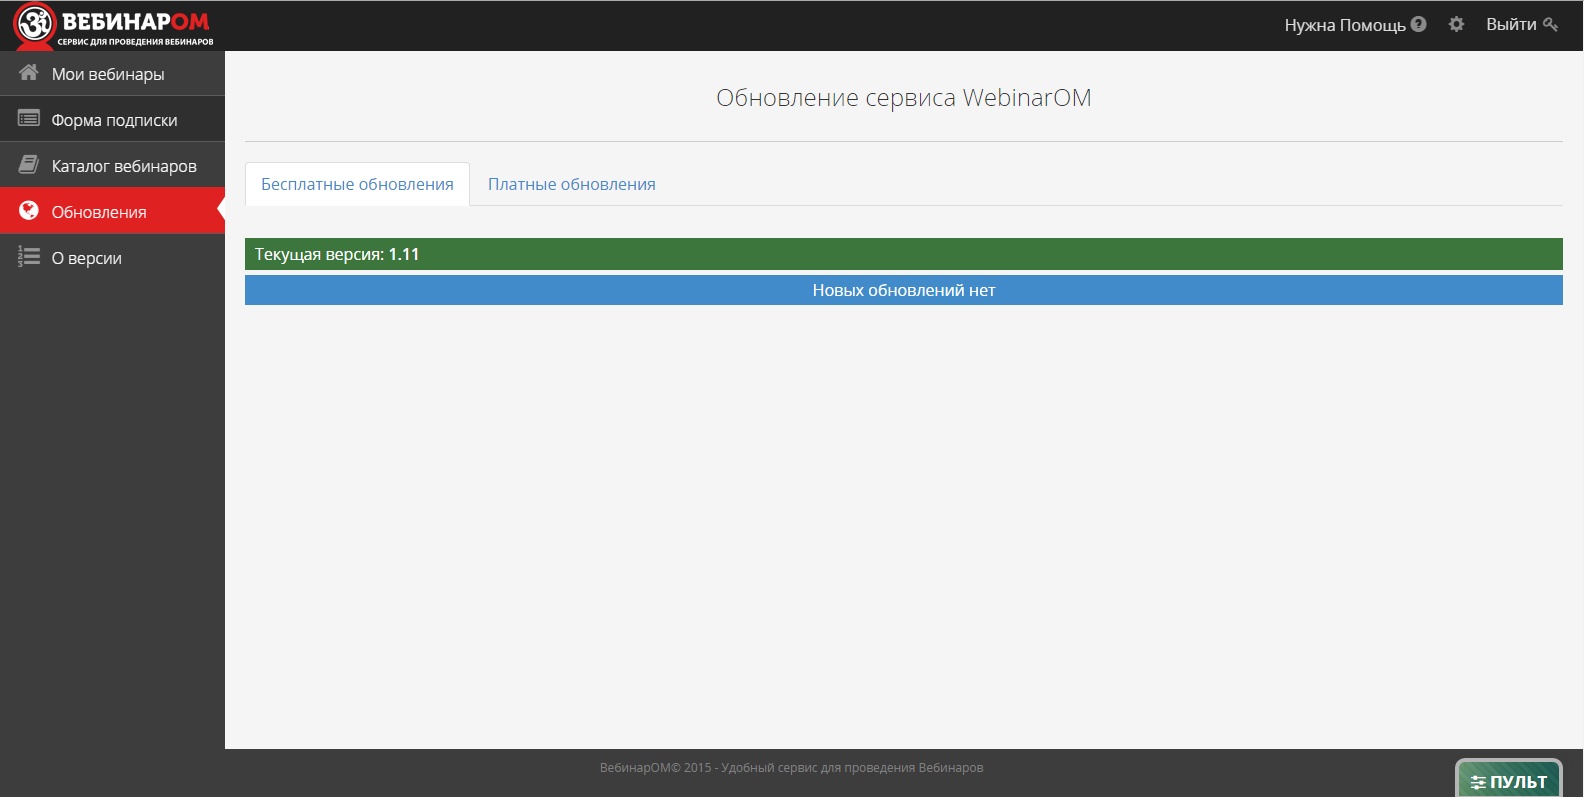Open settings via the gear icon
The image size is (1584, 797).
tap(1456, 24)
